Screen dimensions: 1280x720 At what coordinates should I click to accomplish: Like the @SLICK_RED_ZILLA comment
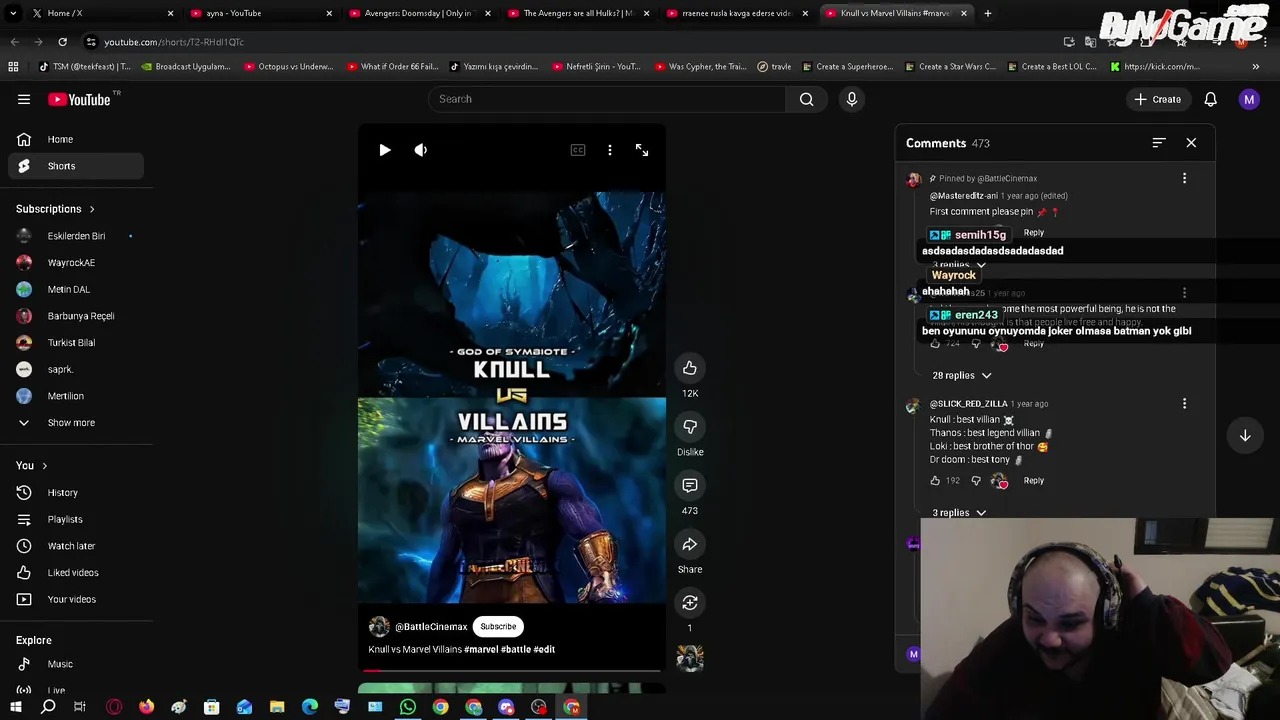[935, 481]
